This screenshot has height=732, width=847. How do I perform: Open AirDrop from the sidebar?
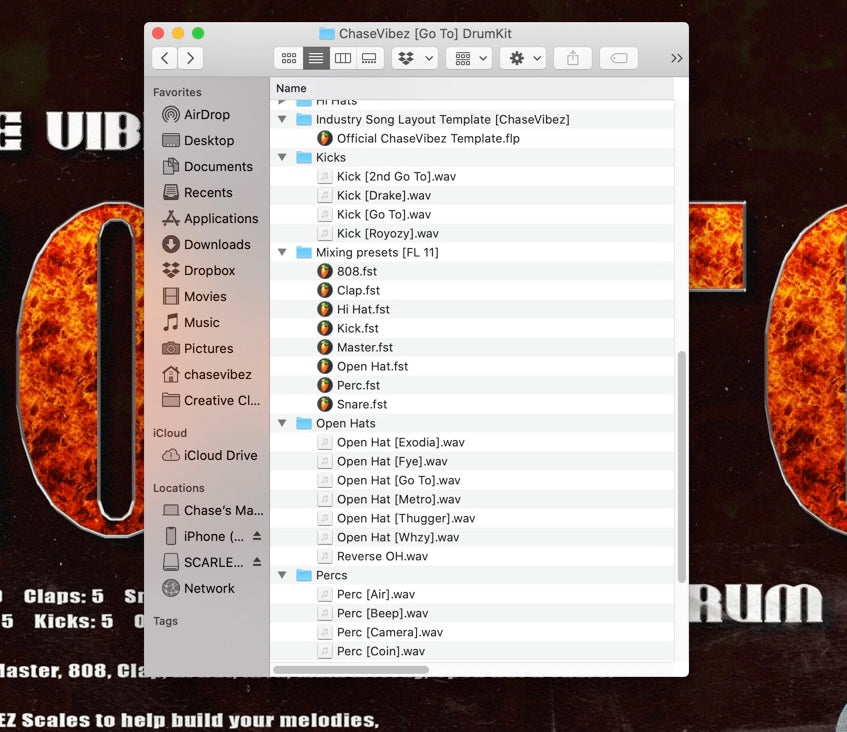207,115
